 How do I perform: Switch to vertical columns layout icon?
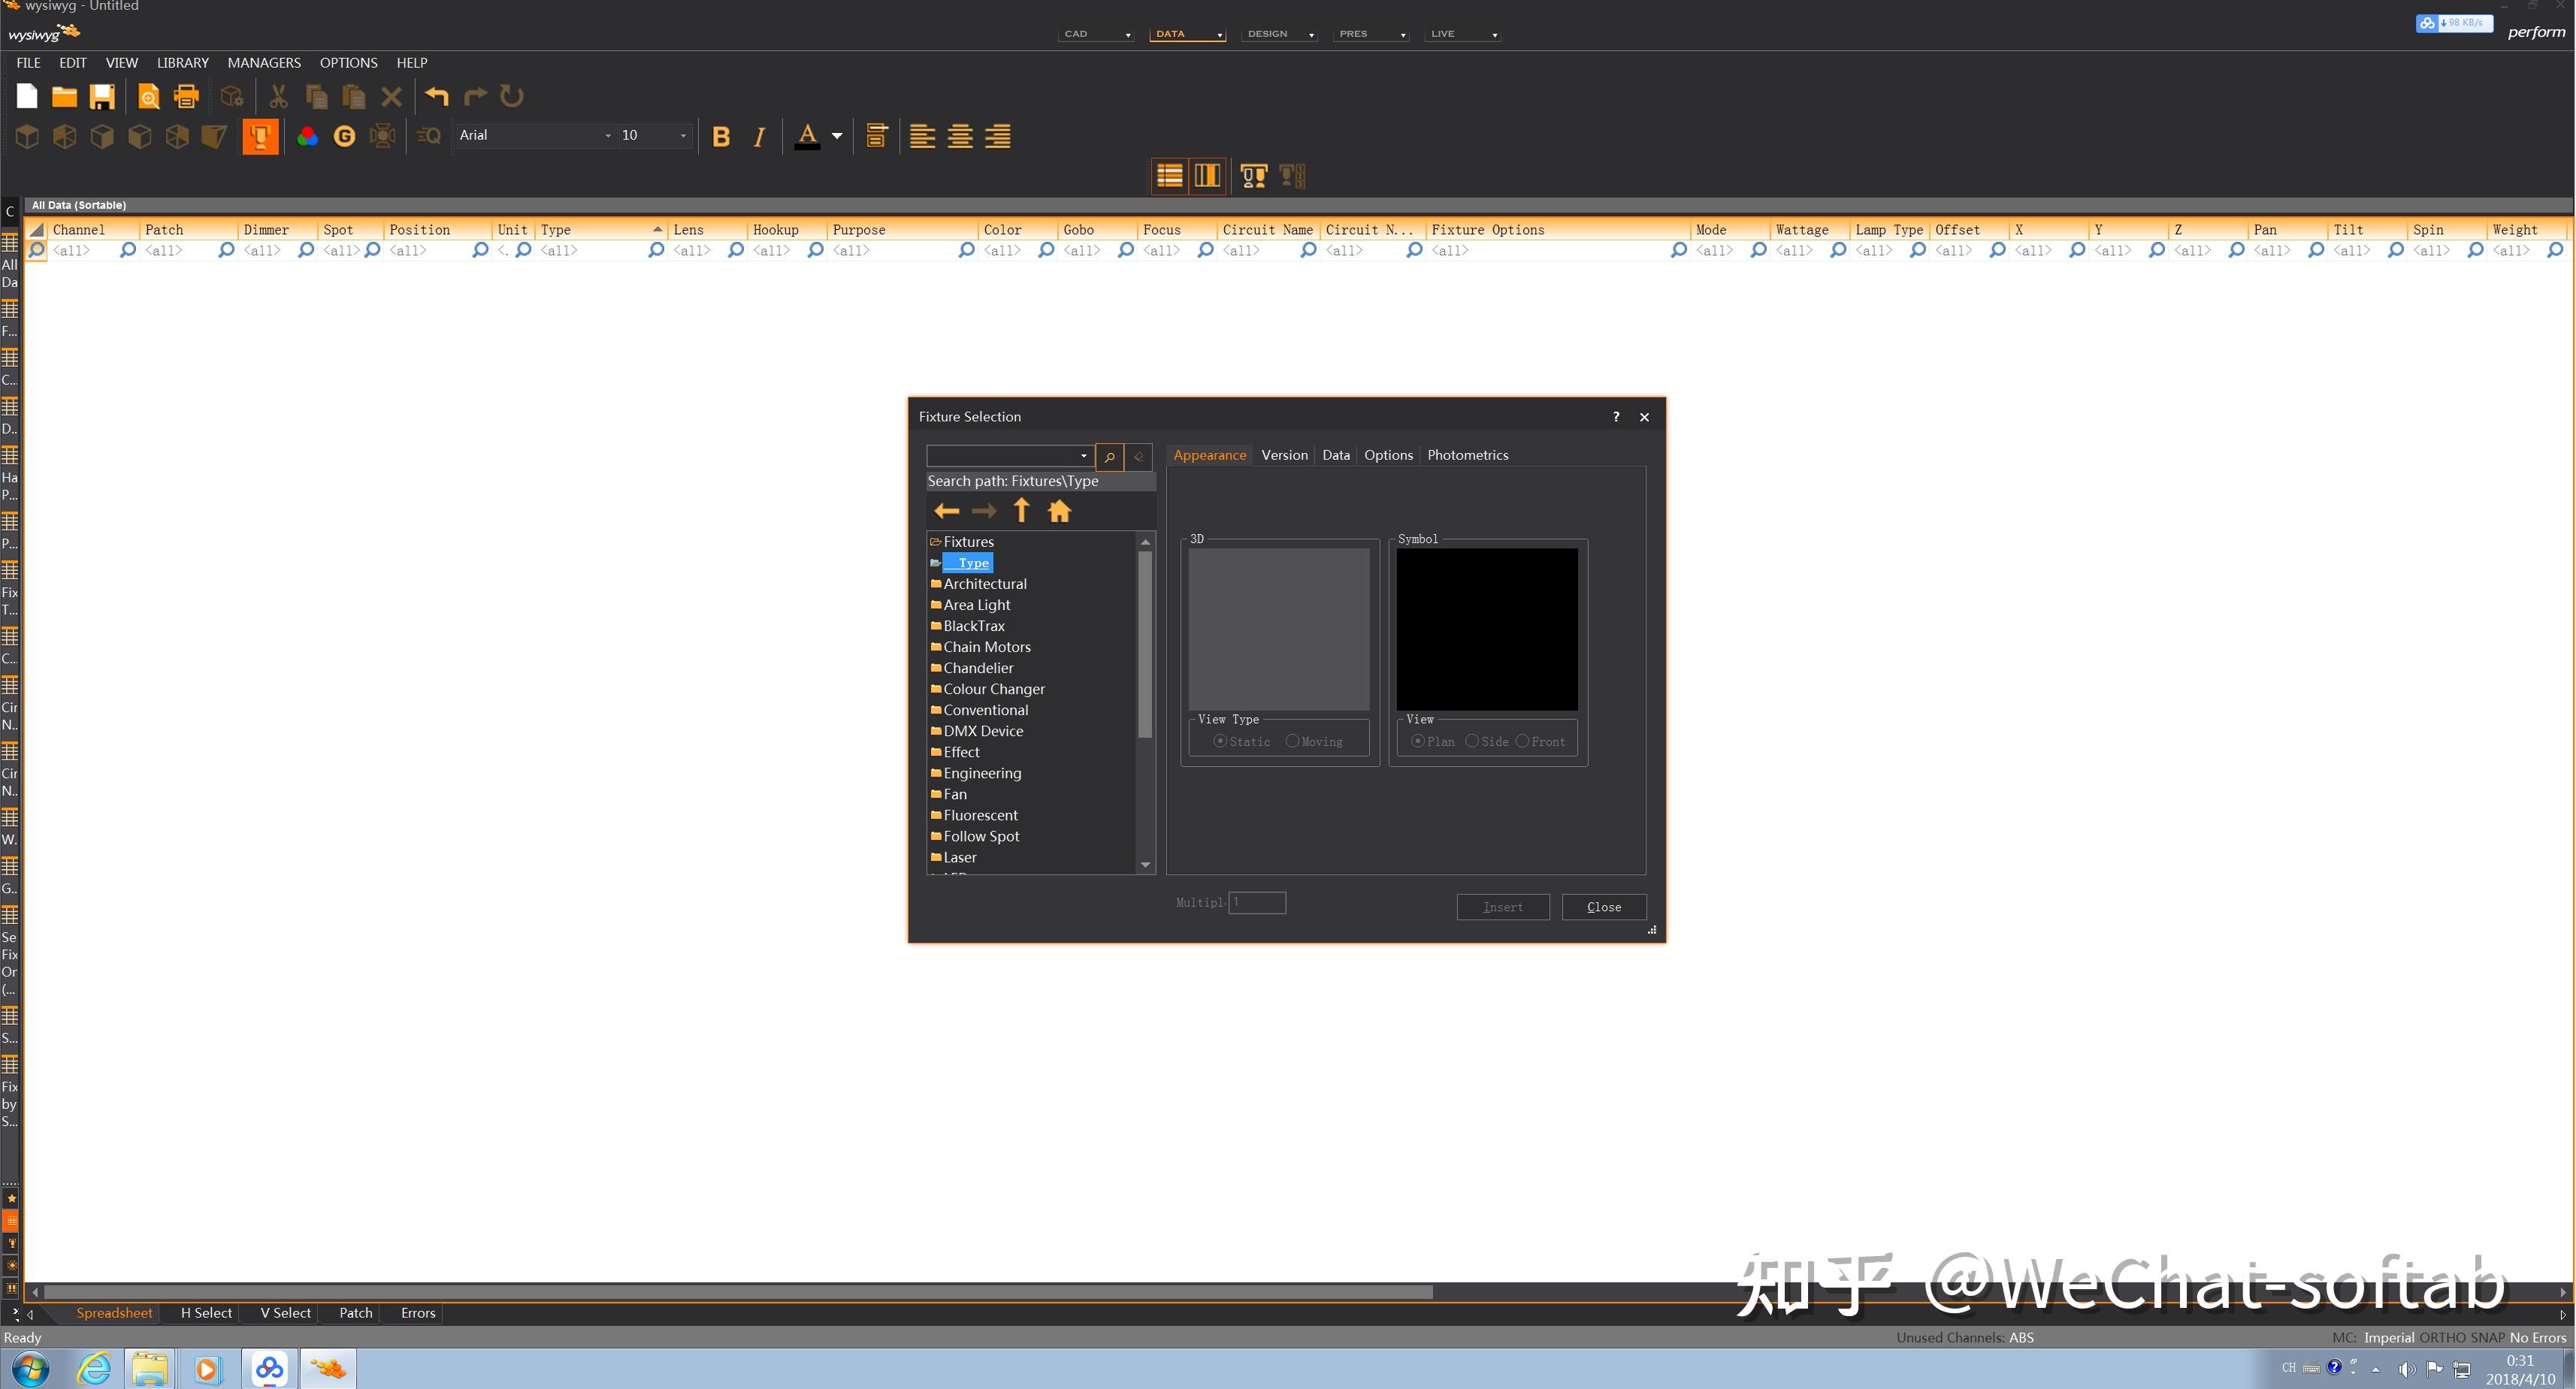pyautogui.click(x=1207, y=176)
